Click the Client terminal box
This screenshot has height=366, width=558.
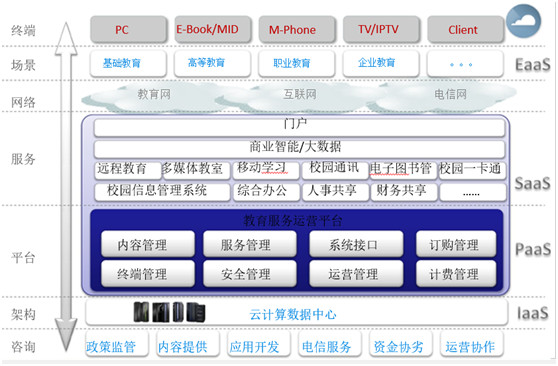tap(465, 29)
